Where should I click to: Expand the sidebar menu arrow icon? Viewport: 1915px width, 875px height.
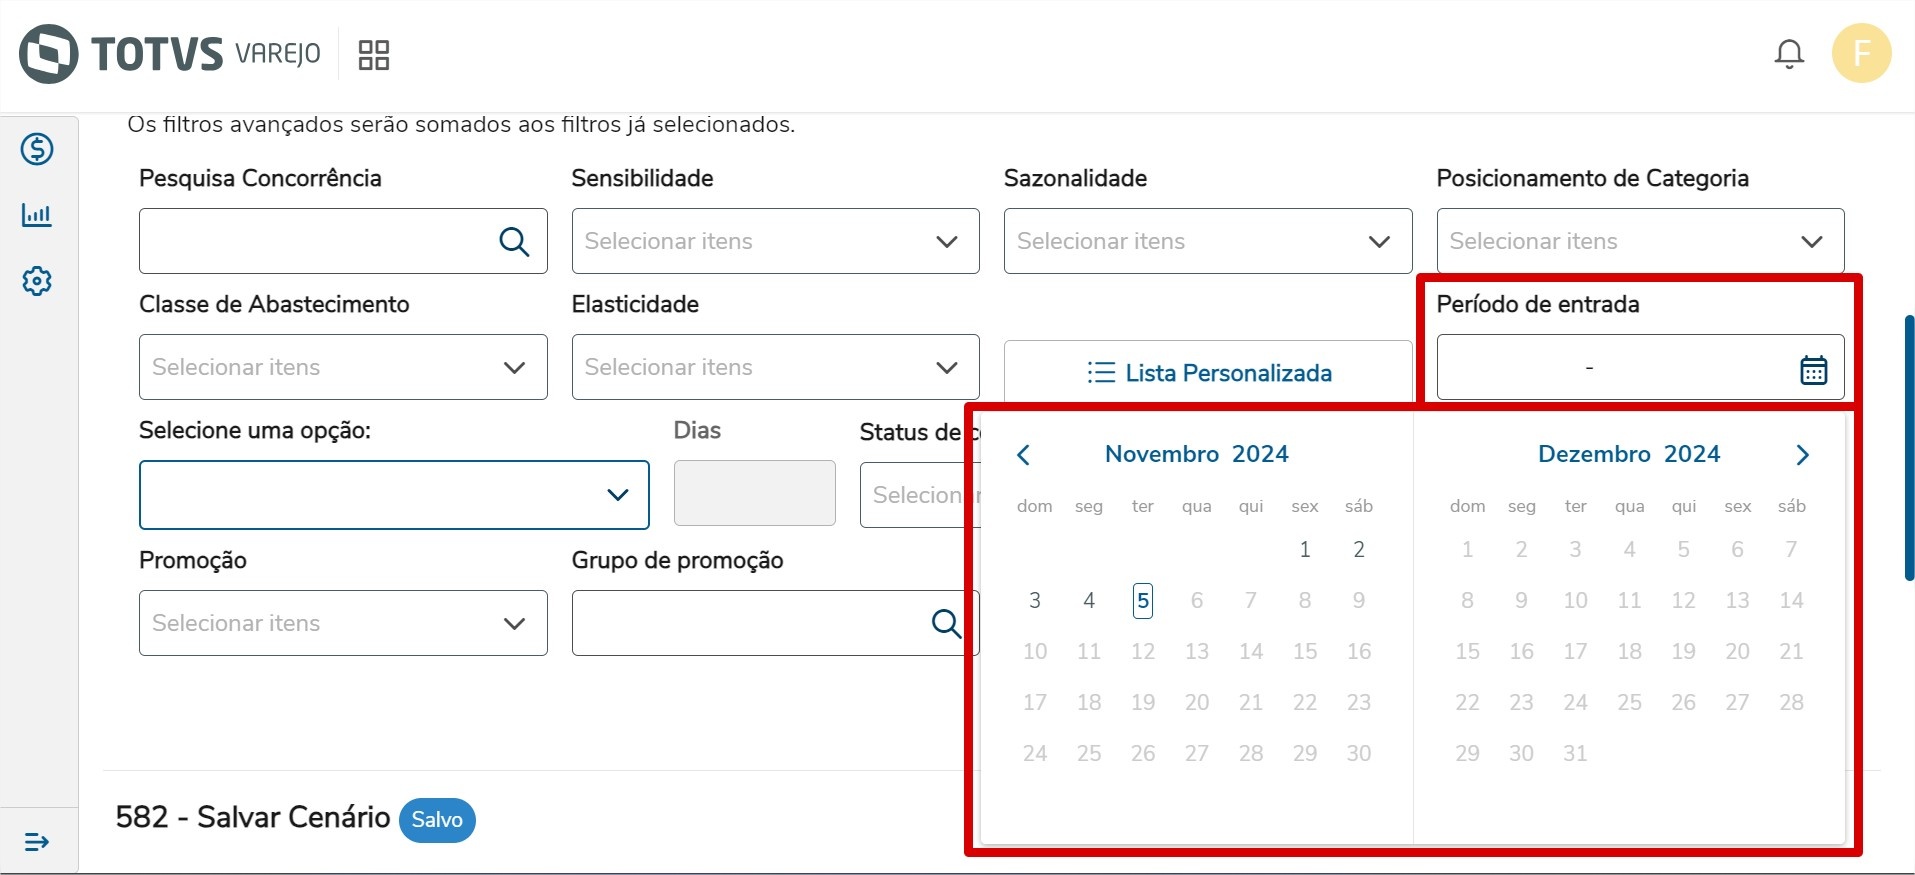click(x=37, y=842)
